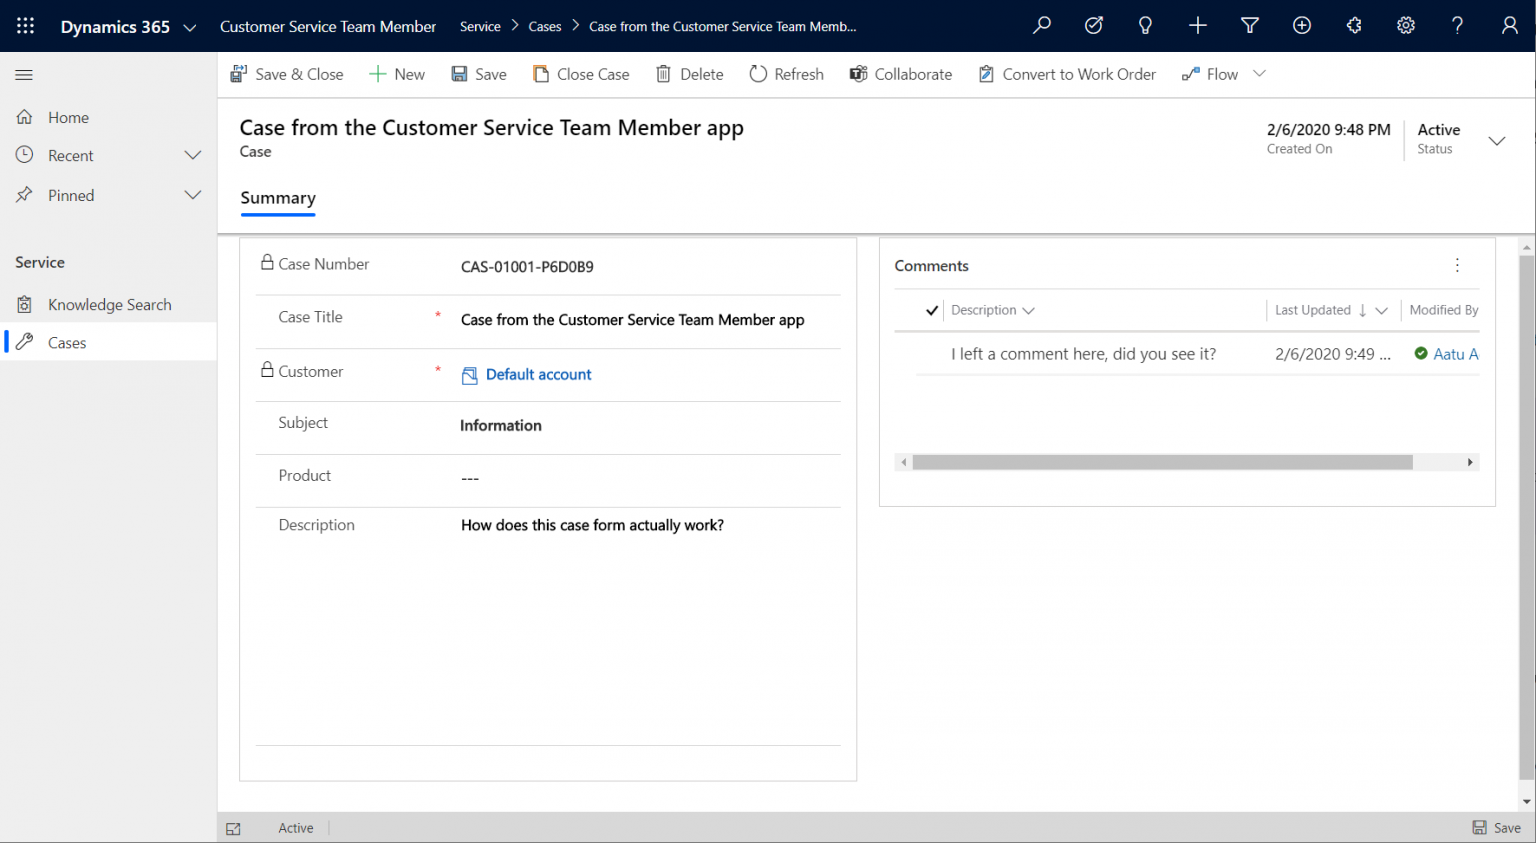Open the Comments more commands ellipsis

[1457, 265]
